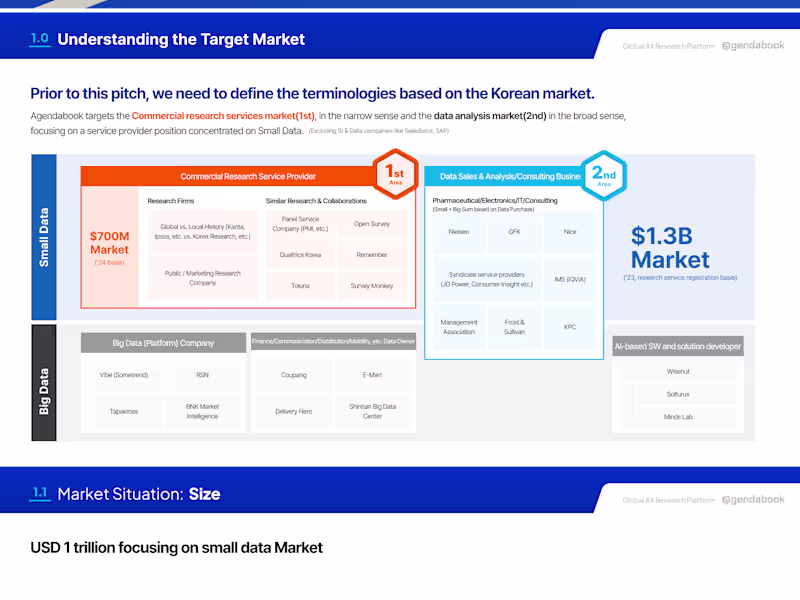Click the 'GFK' cell
This screenshot has height=600, width=800.
(x=514, y=232)
